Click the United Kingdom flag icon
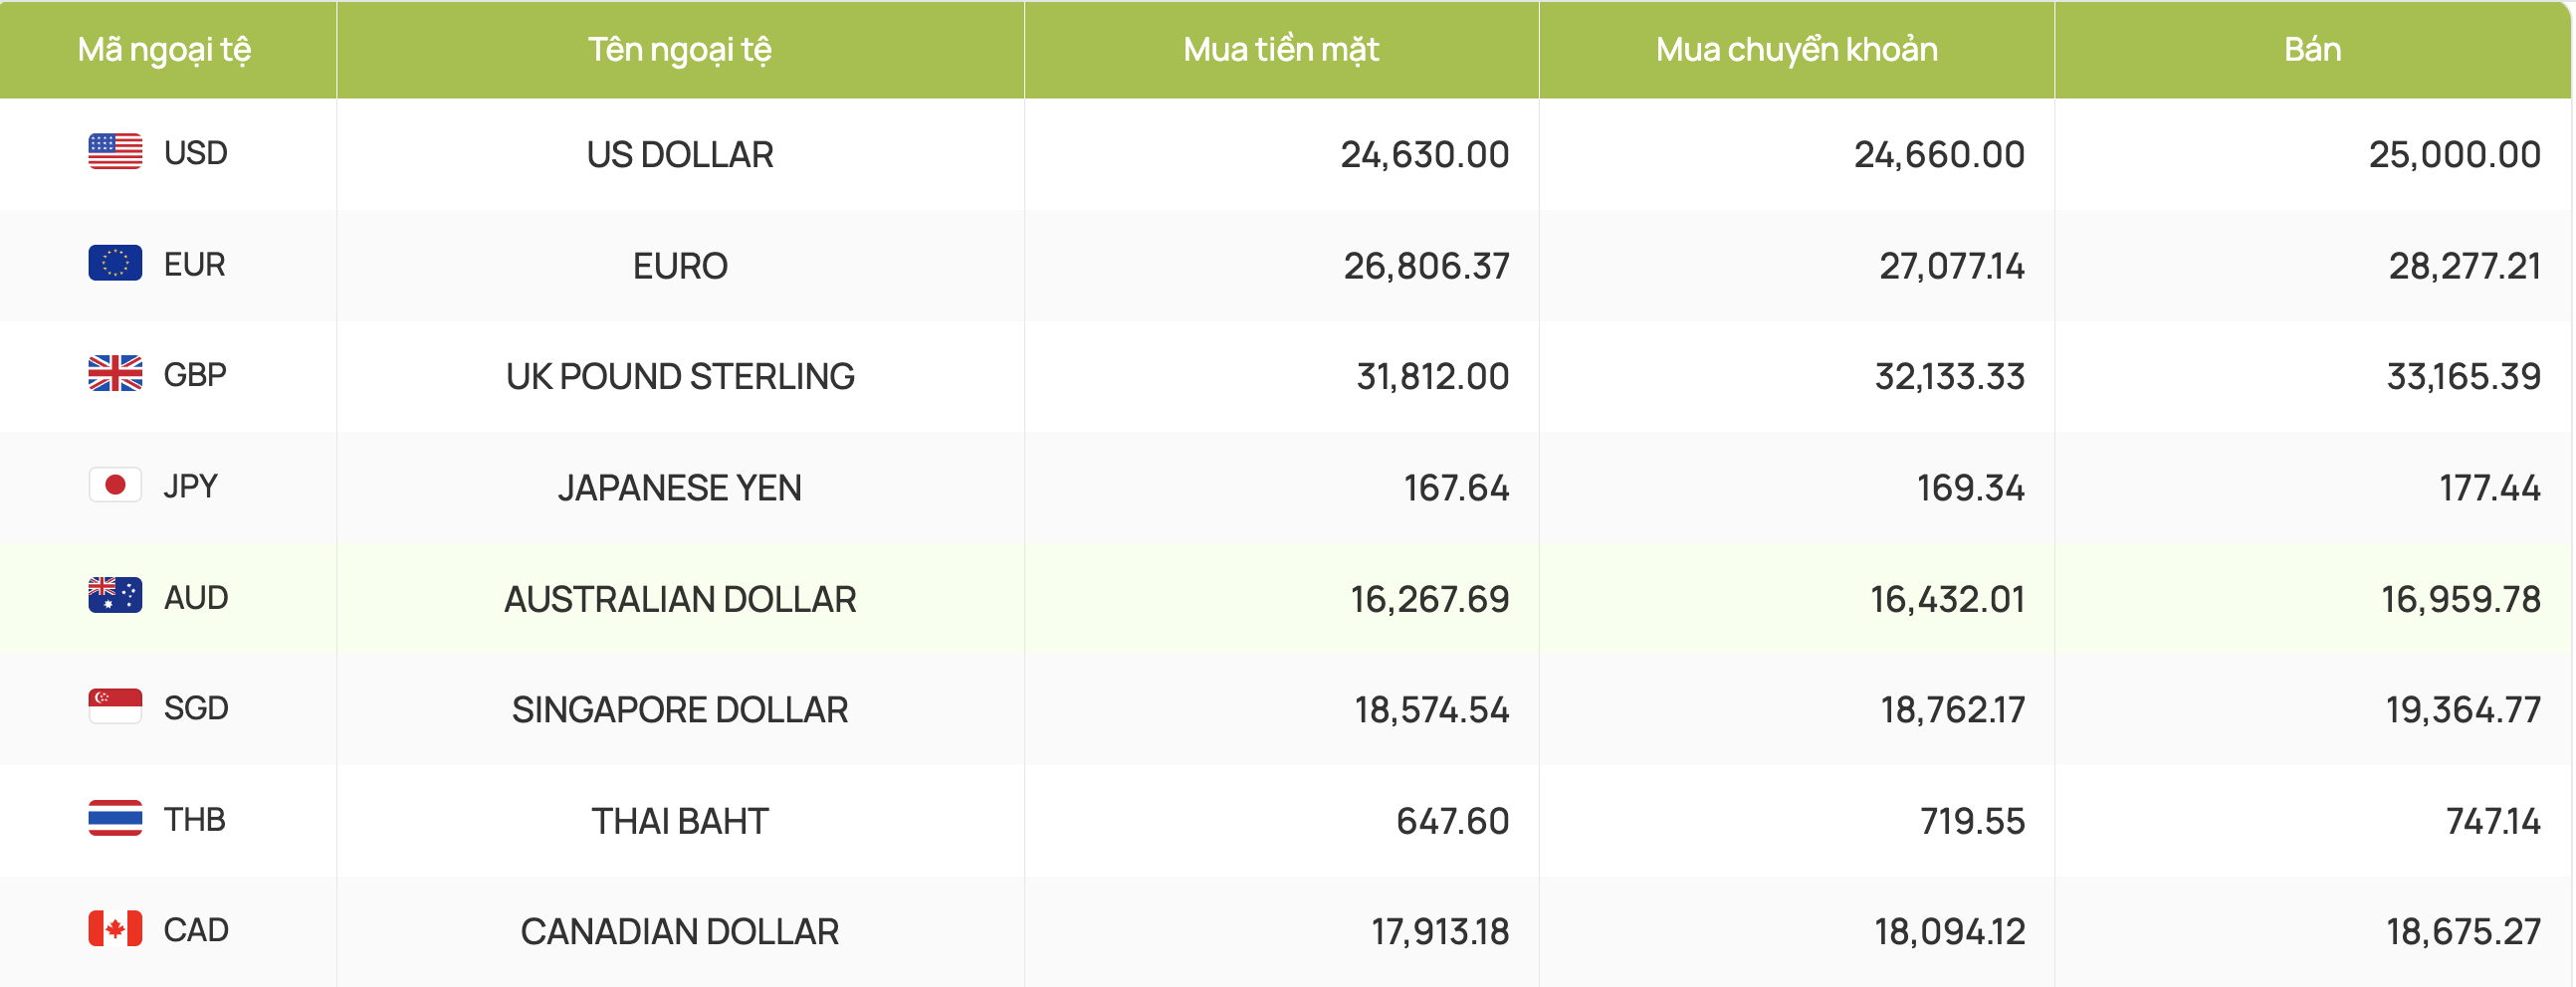The width and height of the screenshot is (2576, 987). [115, 374]
